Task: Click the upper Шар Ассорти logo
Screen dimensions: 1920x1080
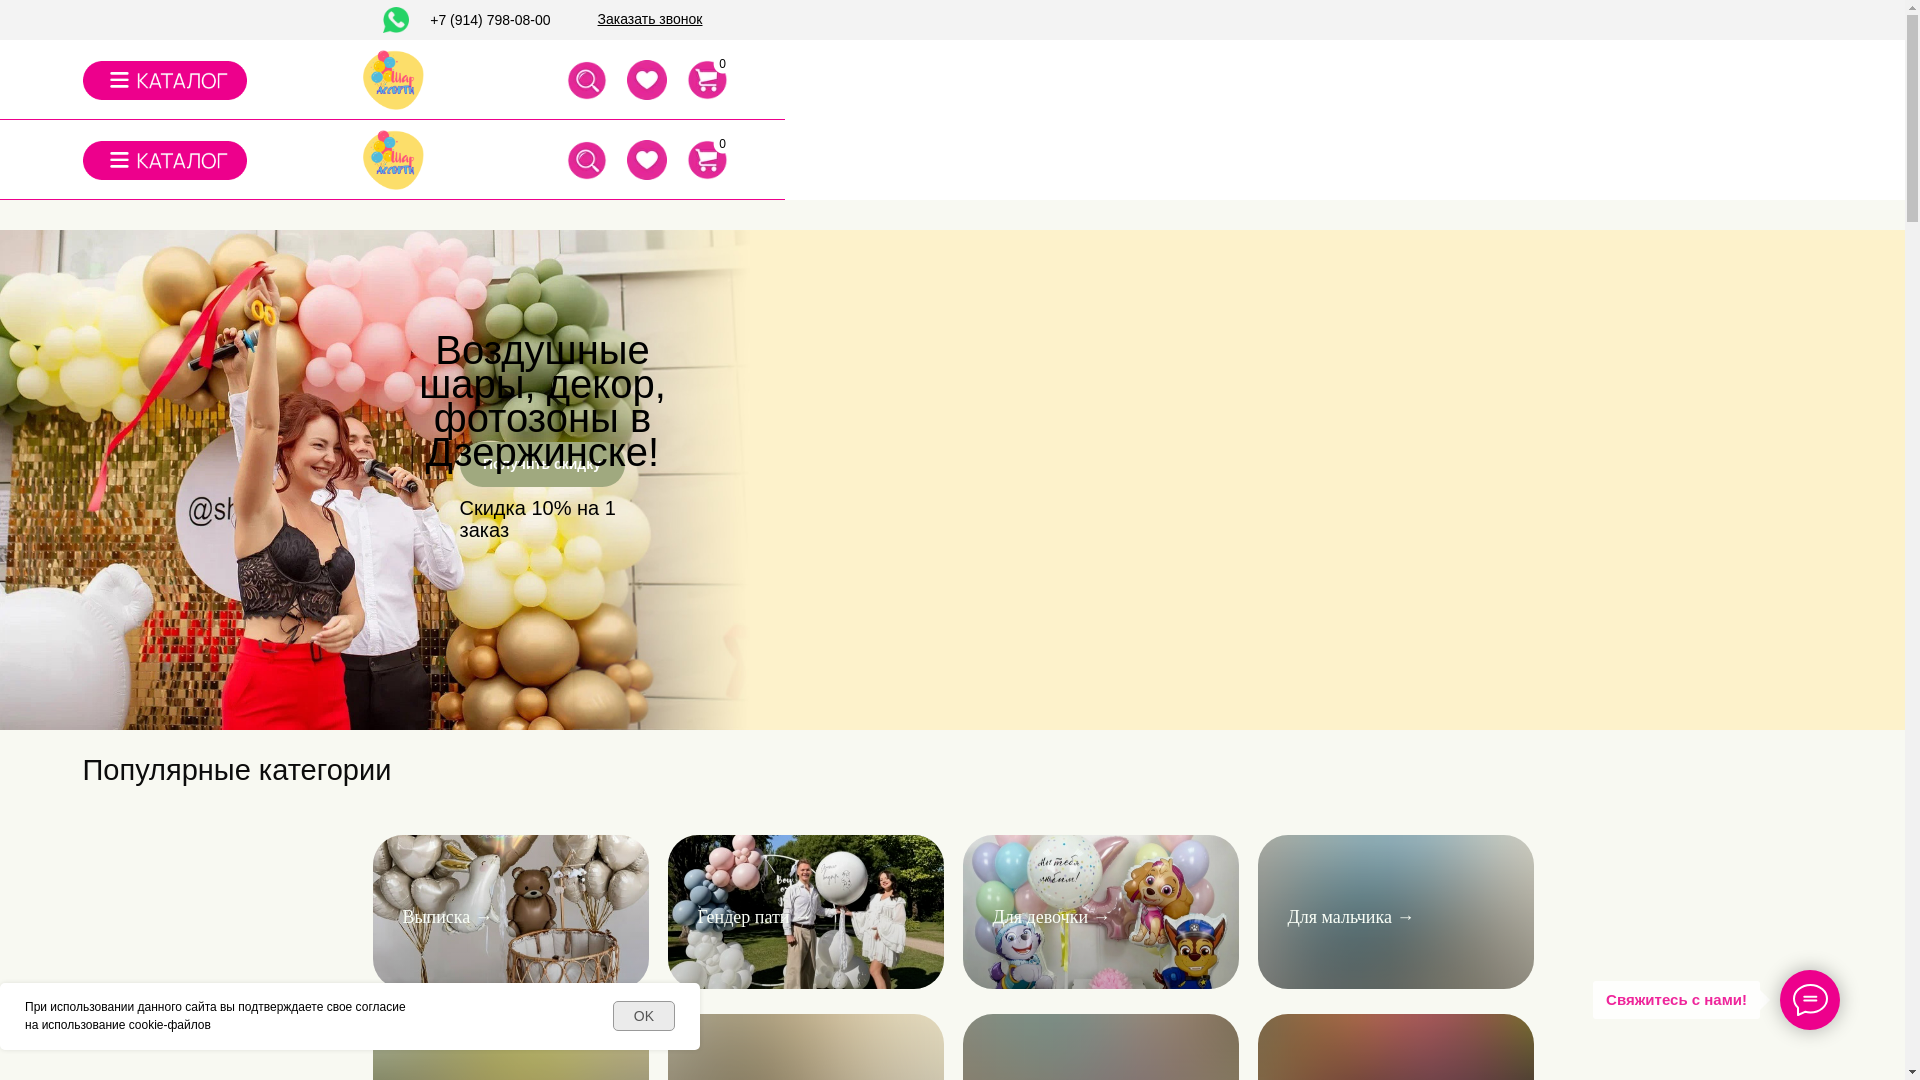Action: tap(393, 80)
